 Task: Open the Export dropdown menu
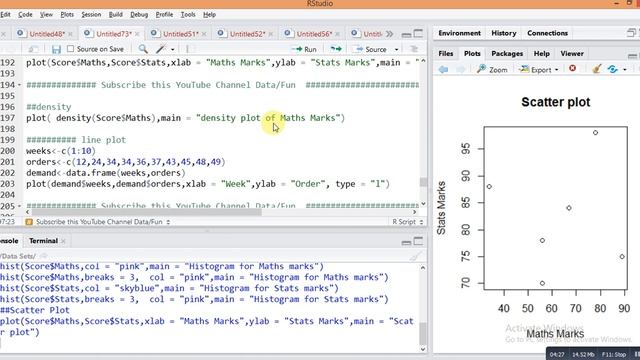click(x=557, y=70)
